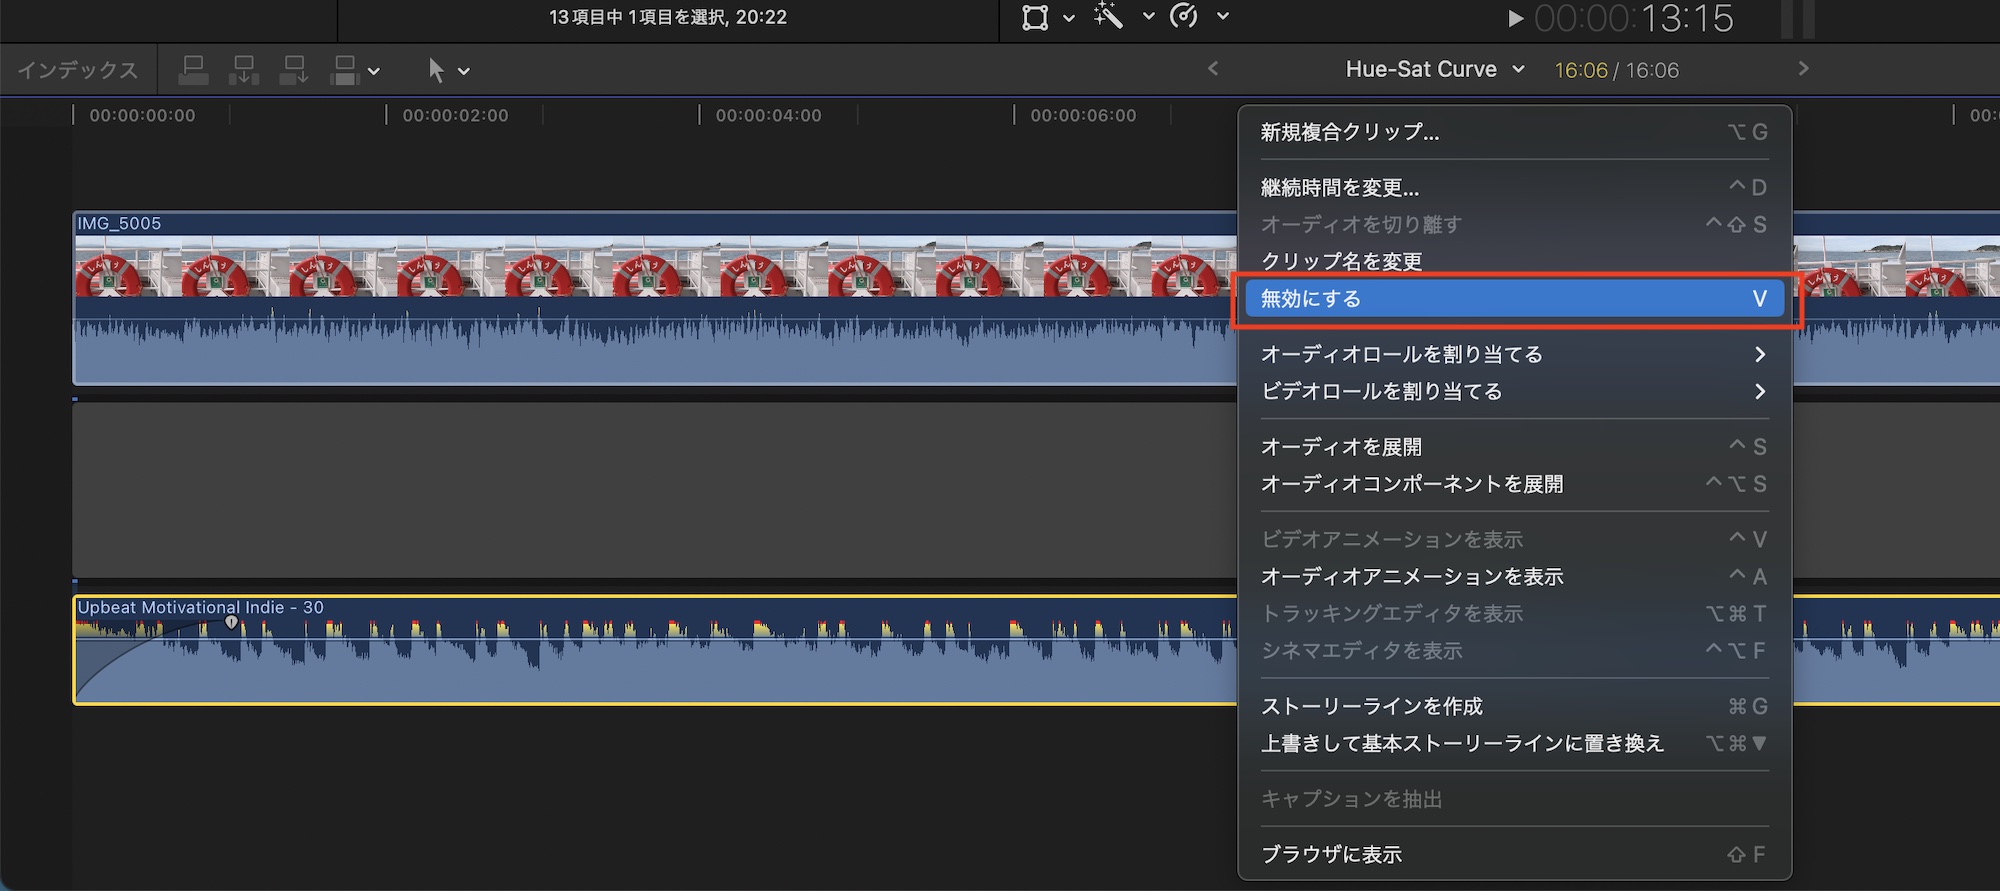Select the IMG_5005 video clip

(x=655, y=298)
